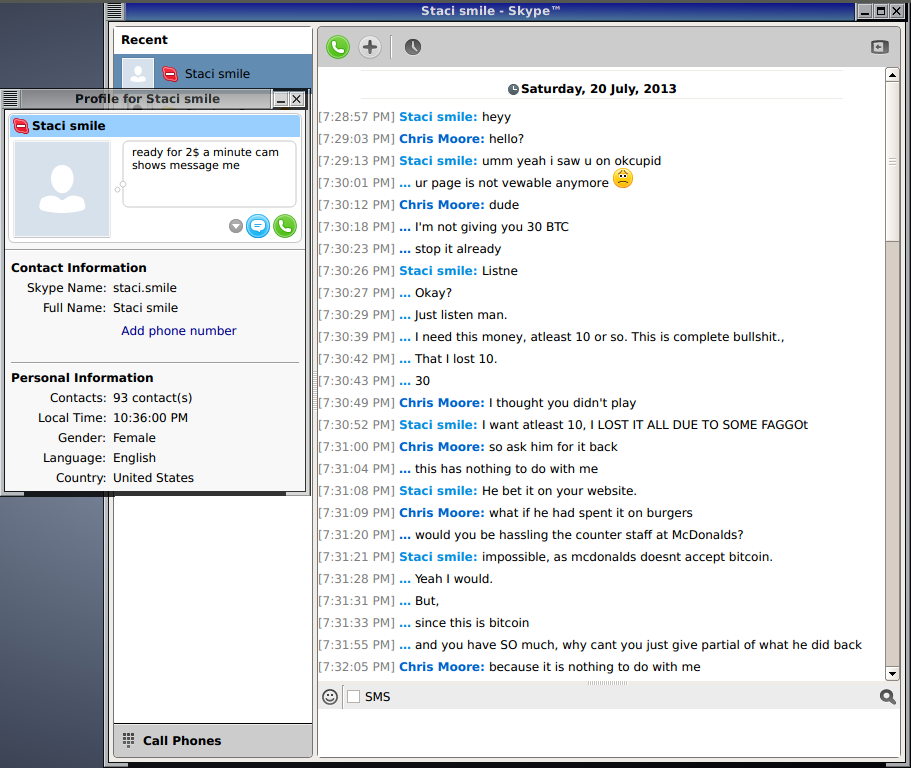Click the Add phone number link

click(178, 331)
